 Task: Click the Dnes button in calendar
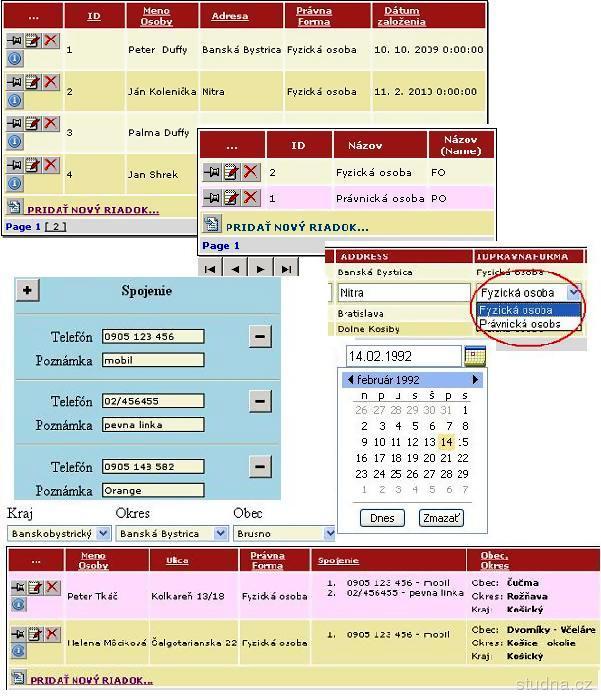pyautogui.click(x=382, y=518)
